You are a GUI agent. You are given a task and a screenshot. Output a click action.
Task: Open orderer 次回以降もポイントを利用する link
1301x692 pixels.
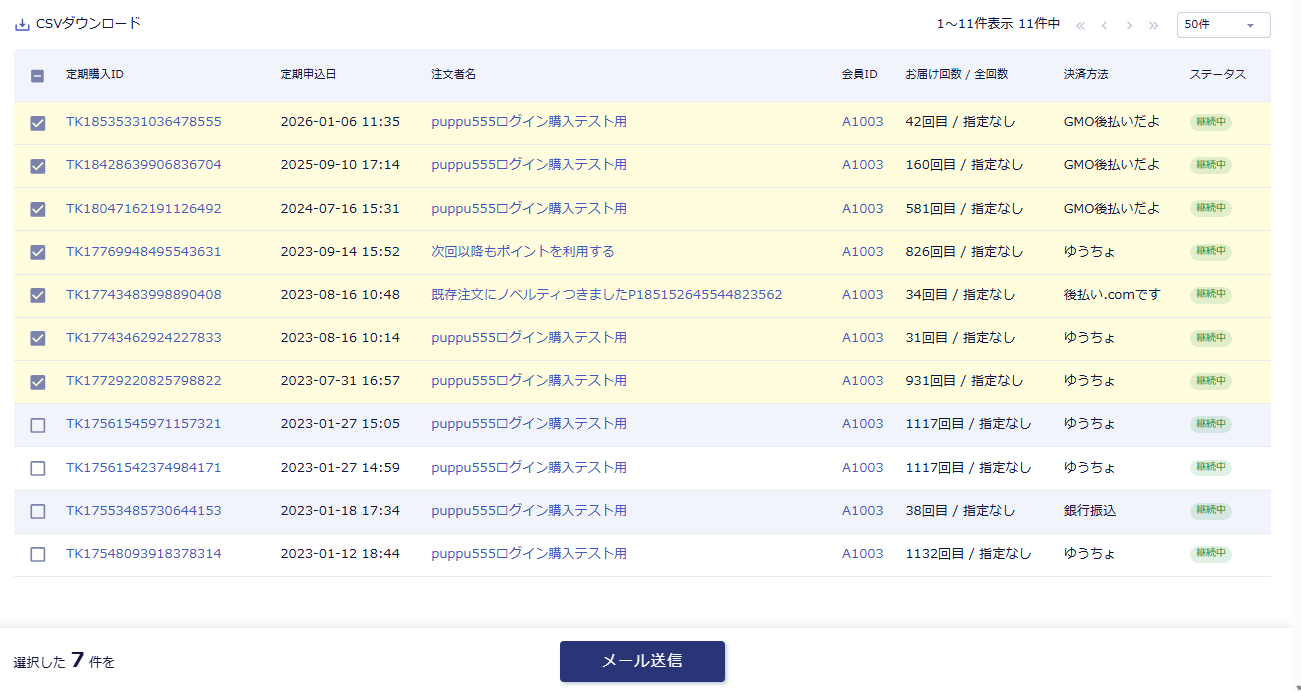point(522,251)
